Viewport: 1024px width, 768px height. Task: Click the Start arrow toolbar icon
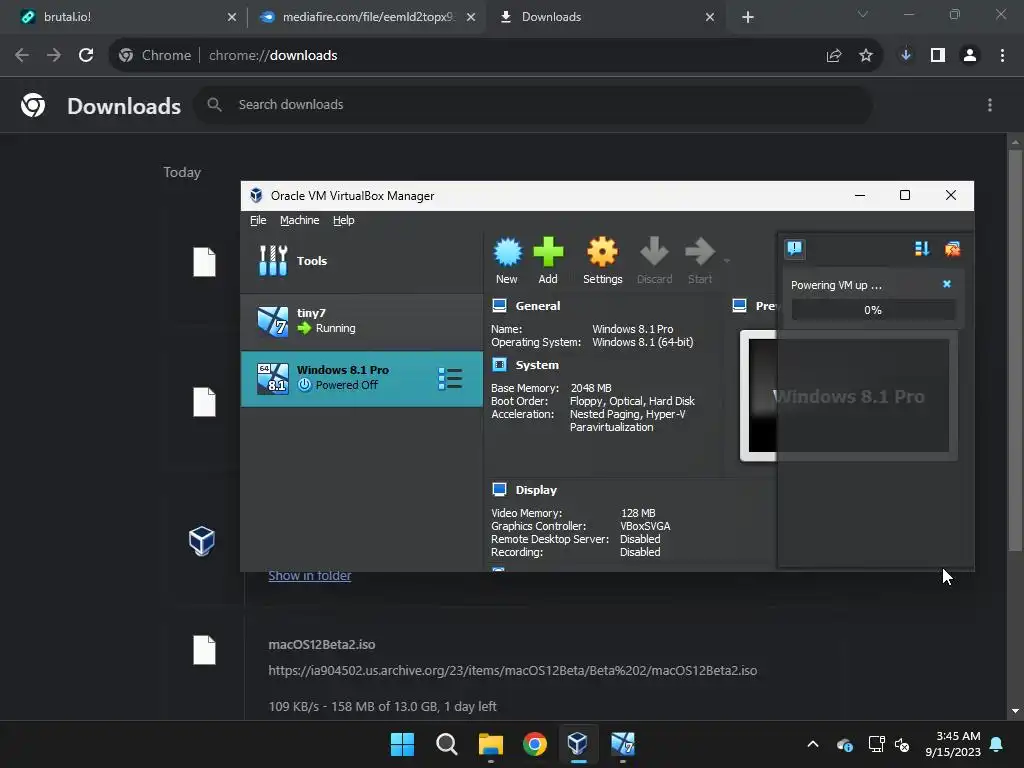pos(699,261)
